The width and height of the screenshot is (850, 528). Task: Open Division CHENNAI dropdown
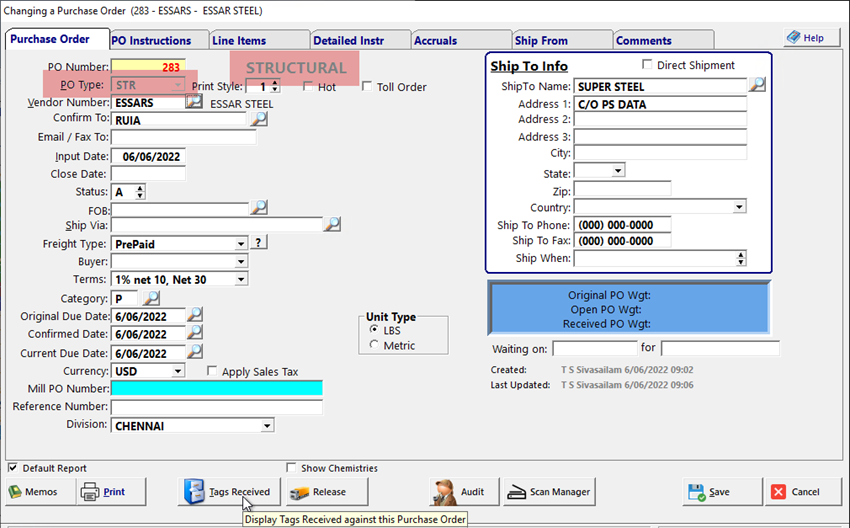tap(267, 426)
